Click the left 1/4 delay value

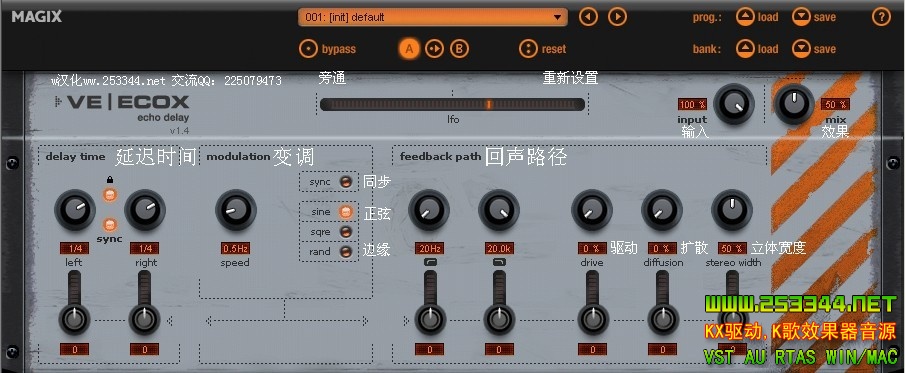tap(75, 249)
